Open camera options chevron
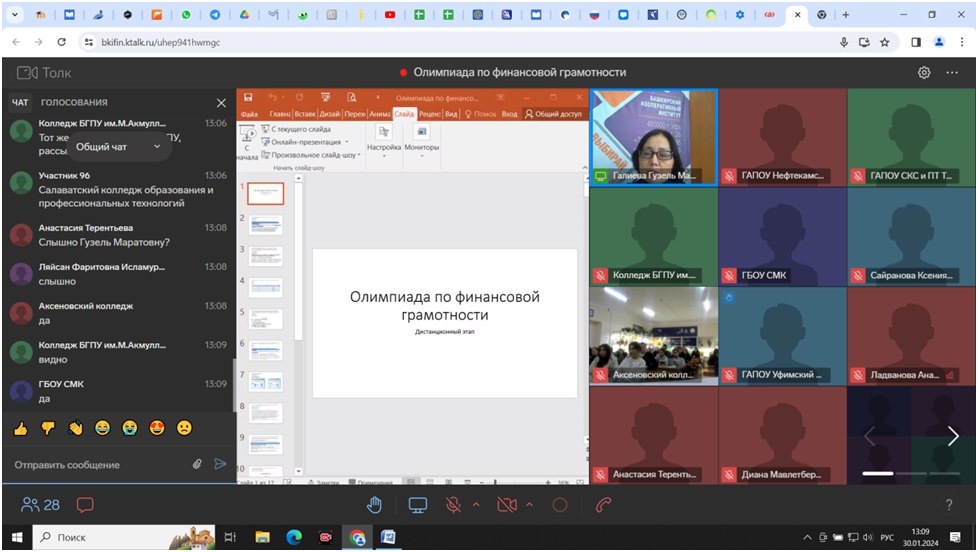 click(x=530, y=505)
